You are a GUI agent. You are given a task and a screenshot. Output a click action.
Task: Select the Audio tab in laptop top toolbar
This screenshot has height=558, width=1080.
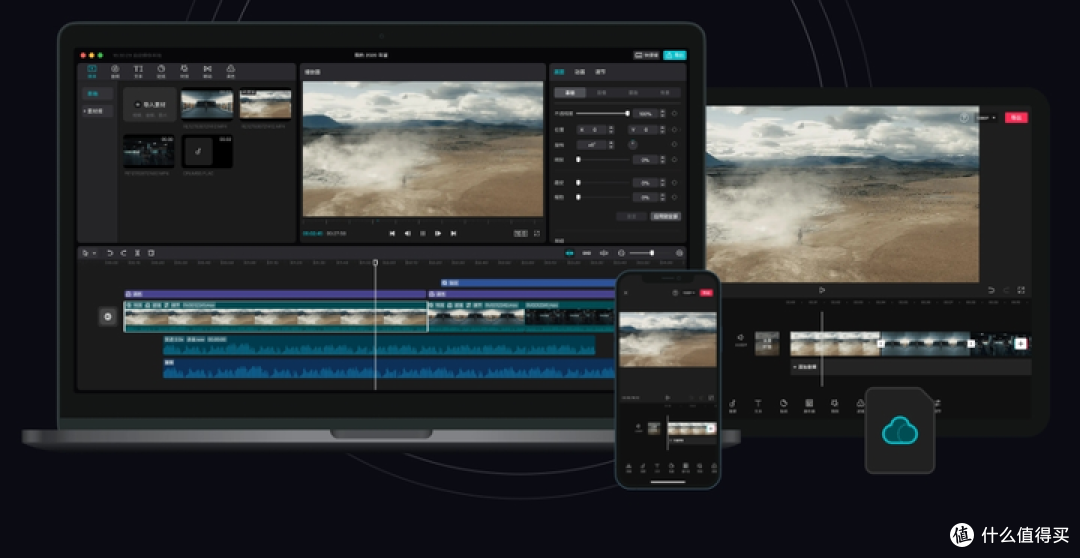(115, 71)
